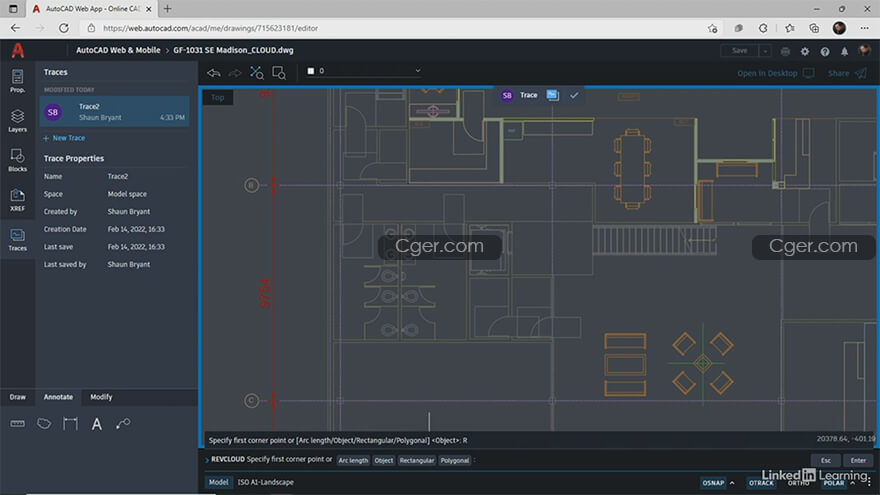Click the Save button
The height and width of the screenshot is (495, 880).
[740, 51]
